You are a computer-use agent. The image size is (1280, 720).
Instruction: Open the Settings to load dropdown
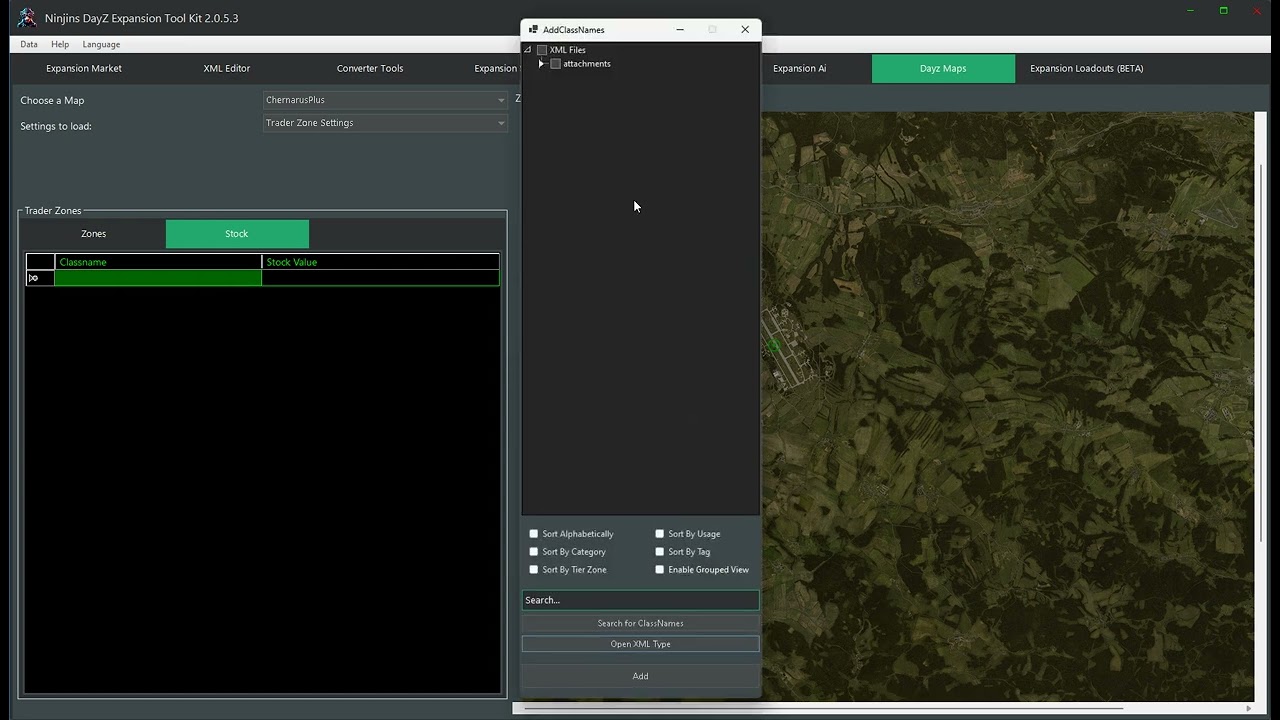(385, 123)
